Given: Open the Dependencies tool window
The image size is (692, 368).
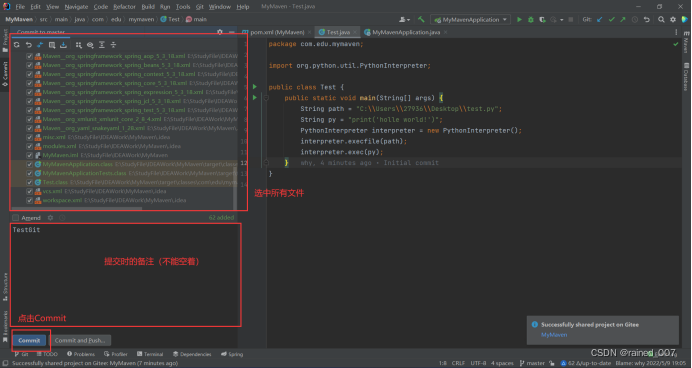Looking at the screenshot, I should click(192, 354).
